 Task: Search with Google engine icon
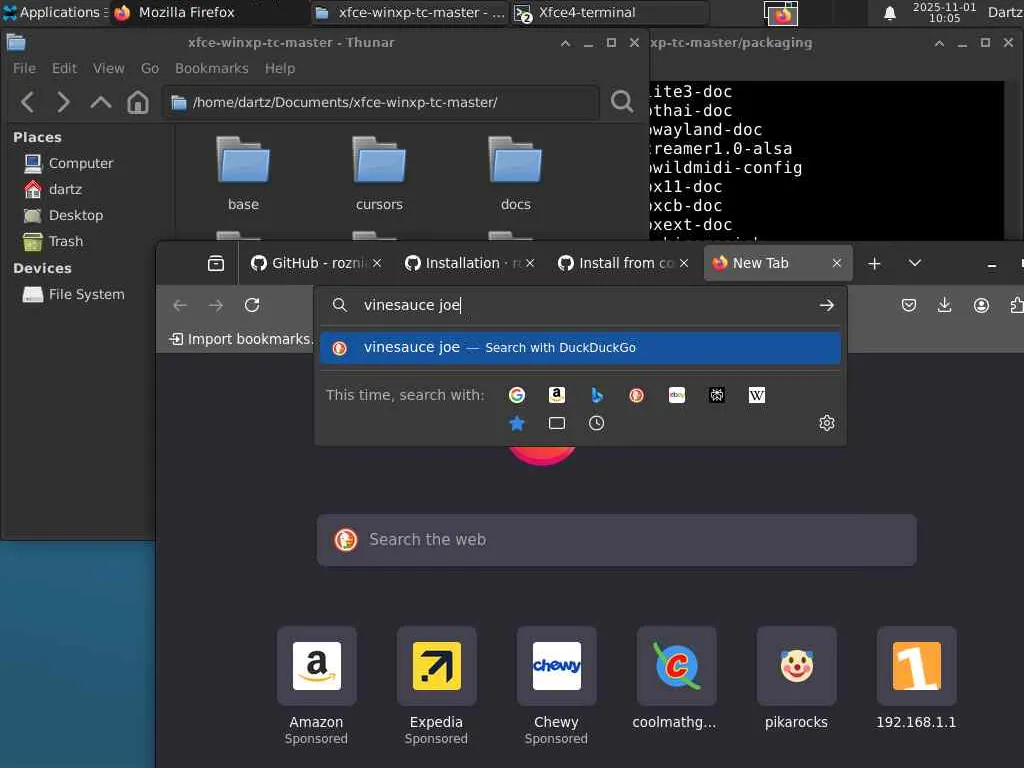point(517,395)
